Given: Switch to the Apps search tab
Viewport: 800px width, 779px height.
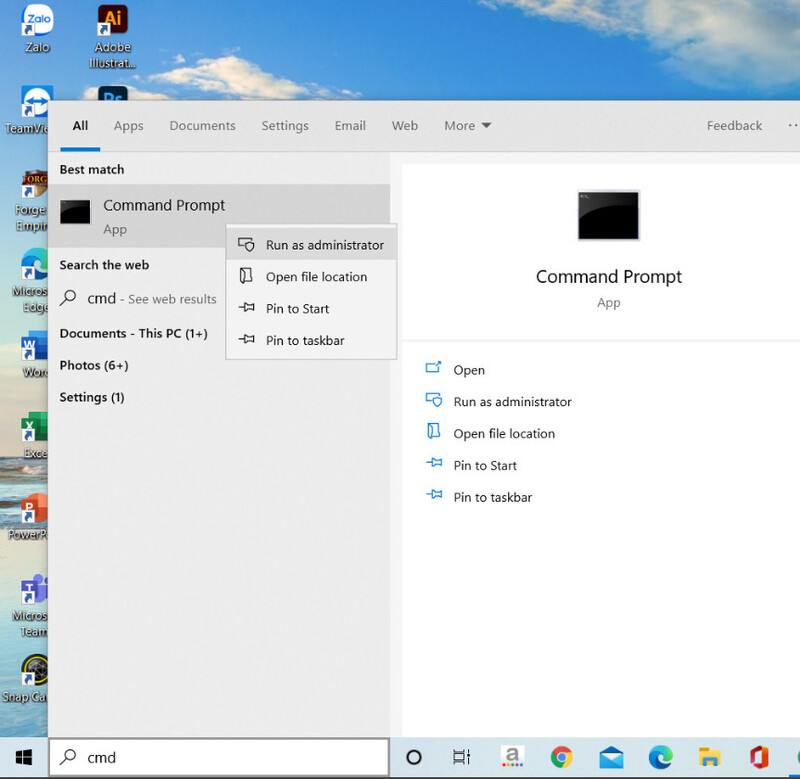Looking at the screenshot, I should tap(129, 125).
